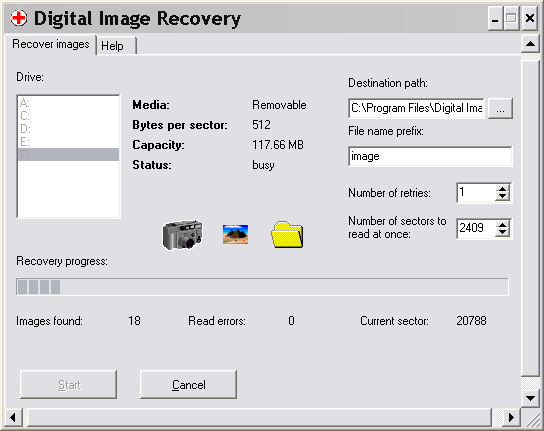Select the Recover images tab
Image resolution: width=544 pixels, height=431 pixels.
click(x=51, y=44)
